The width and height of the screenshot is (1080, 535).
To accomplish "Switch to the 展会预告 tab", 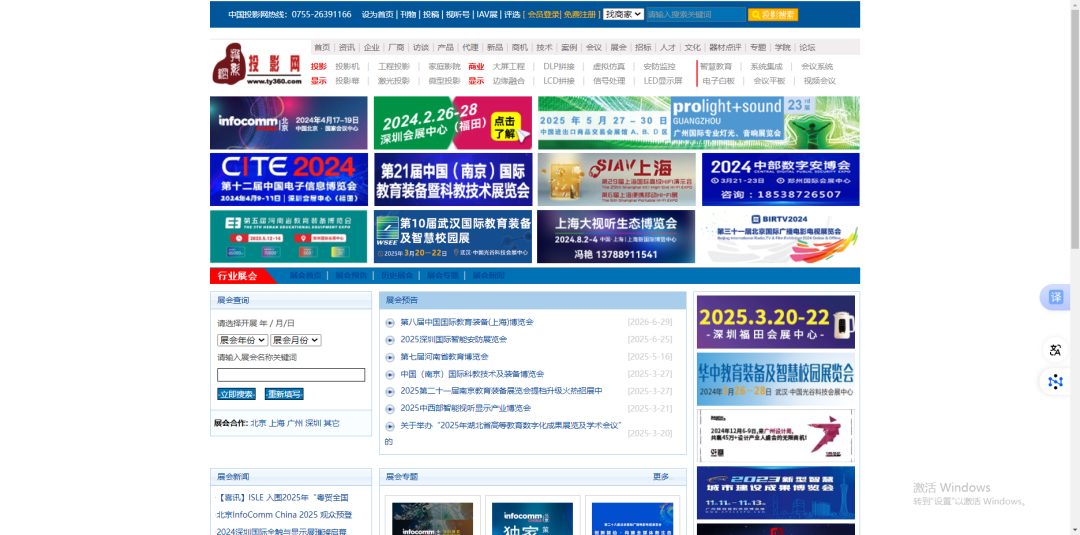I will [x=351, y=275].
